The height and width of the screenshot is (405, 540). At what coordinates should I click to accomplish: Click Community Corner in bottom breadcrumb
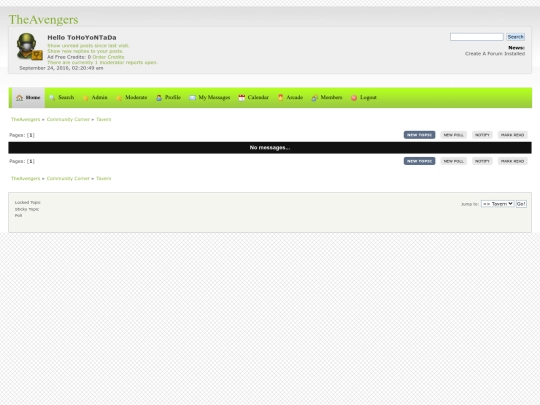pos(68,178)
